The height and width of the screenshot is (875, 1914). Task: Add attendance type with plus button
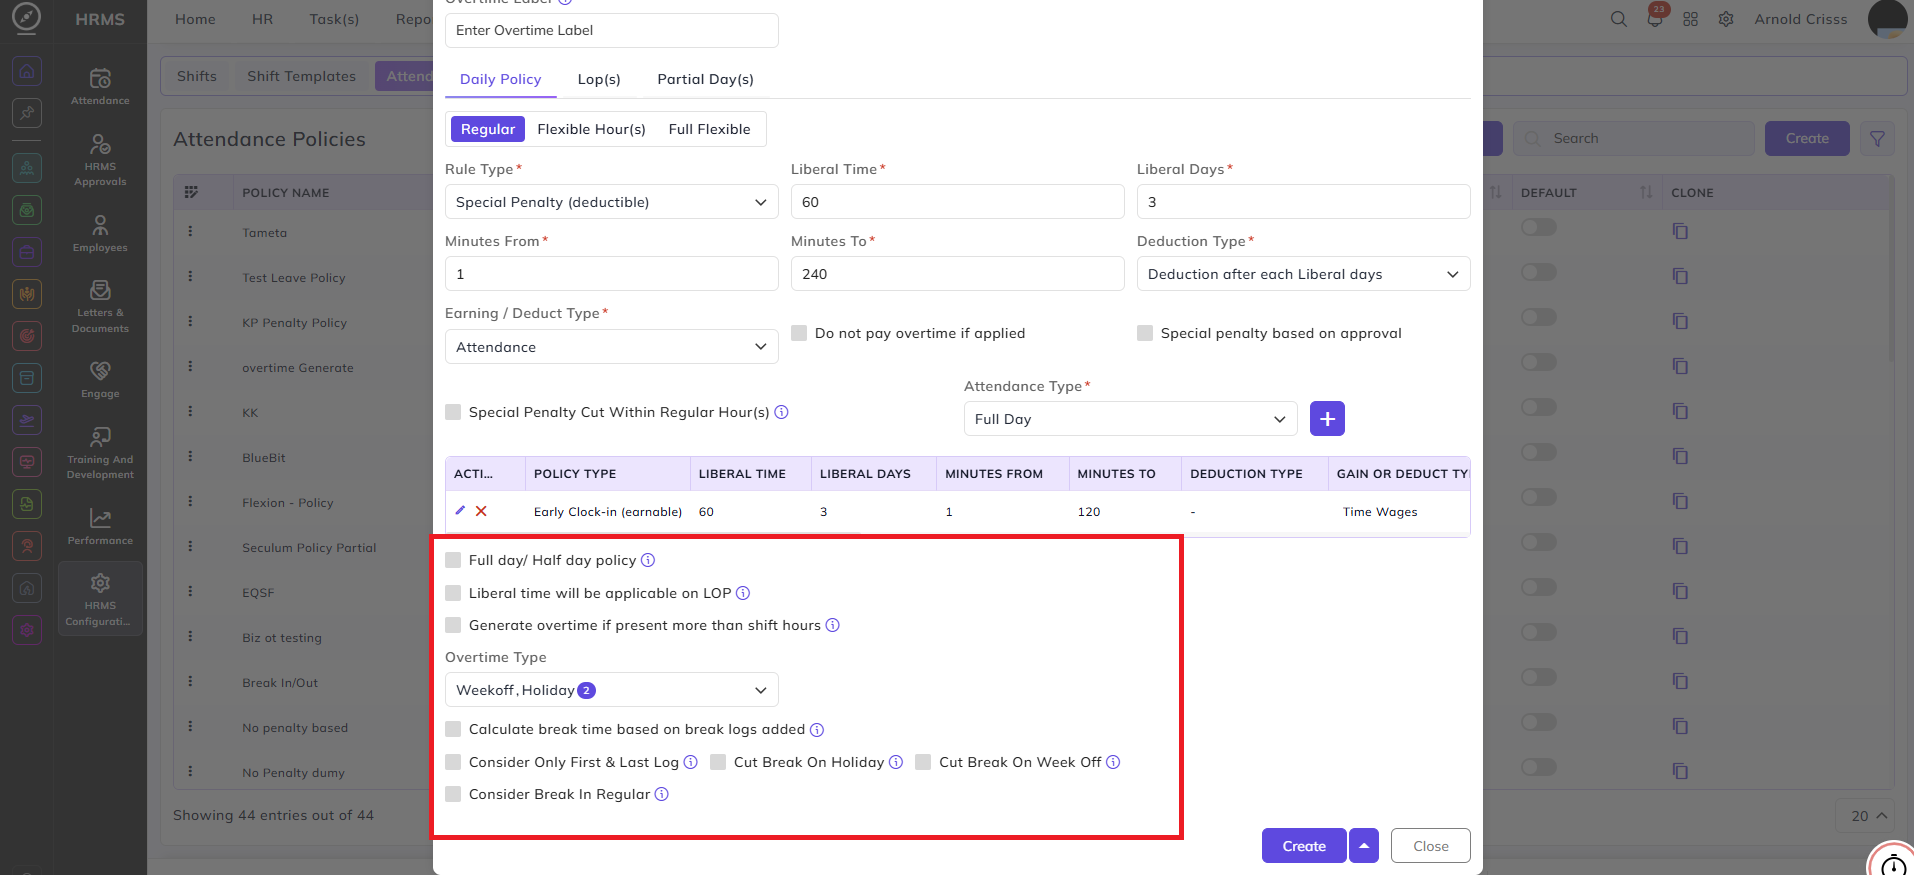pyautogui.click(x=1327, y=419)
